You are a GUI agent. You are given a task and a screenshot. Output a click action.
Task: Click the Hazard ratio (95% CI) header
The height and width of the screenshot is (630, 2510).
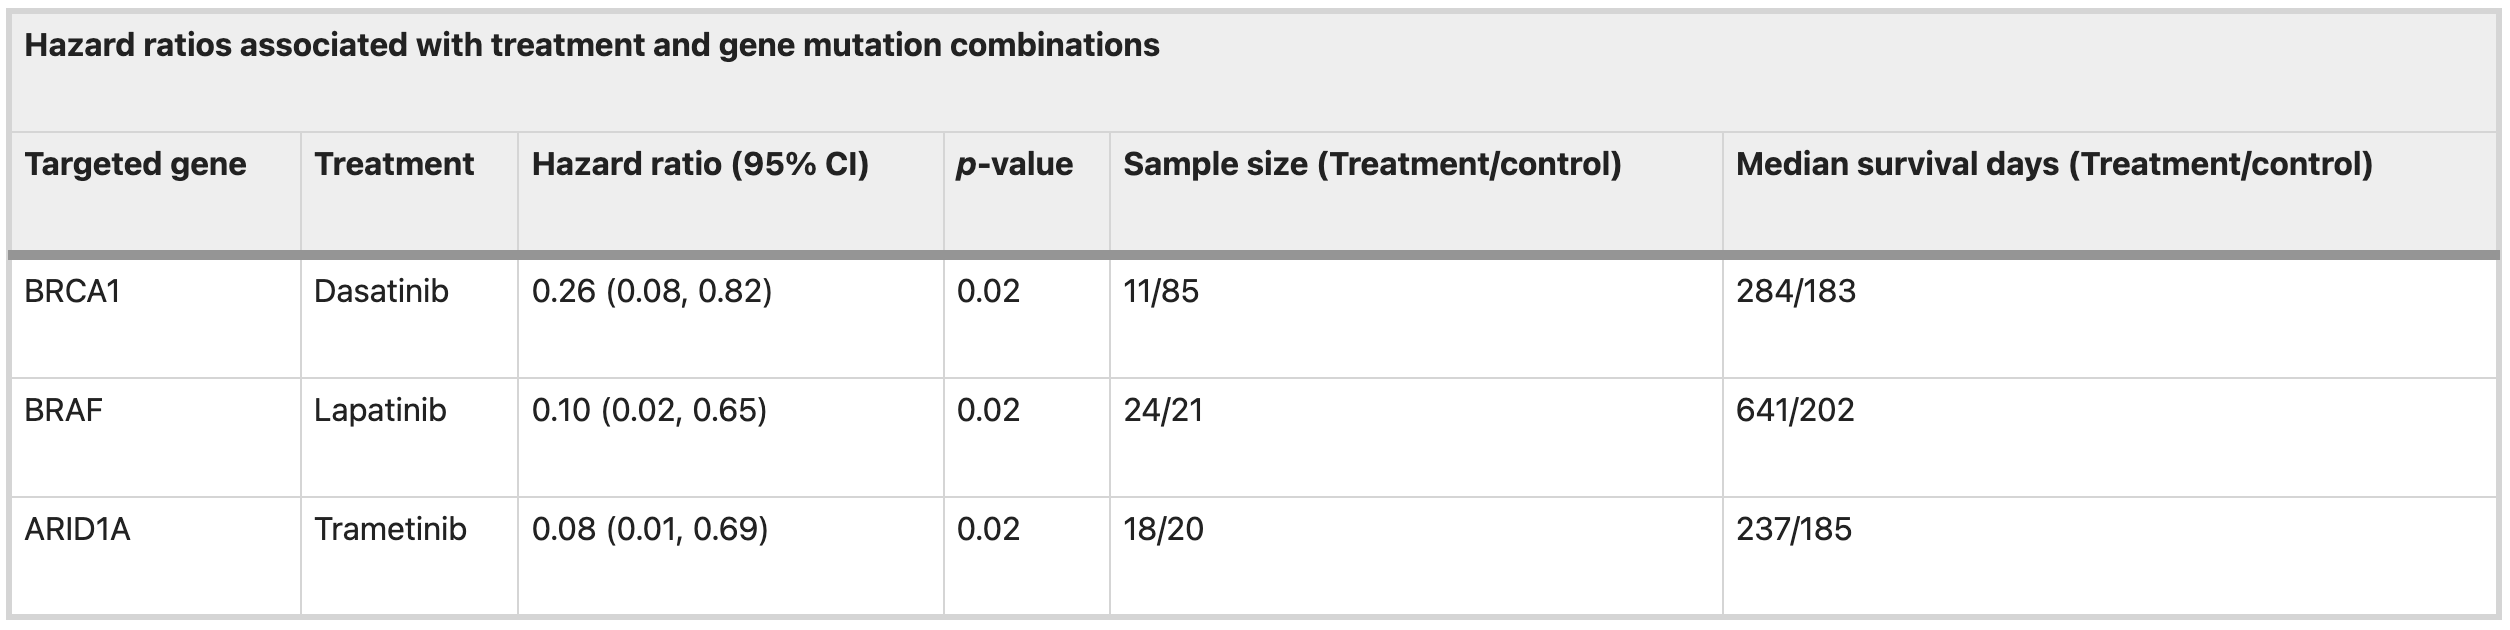[700, 165]
